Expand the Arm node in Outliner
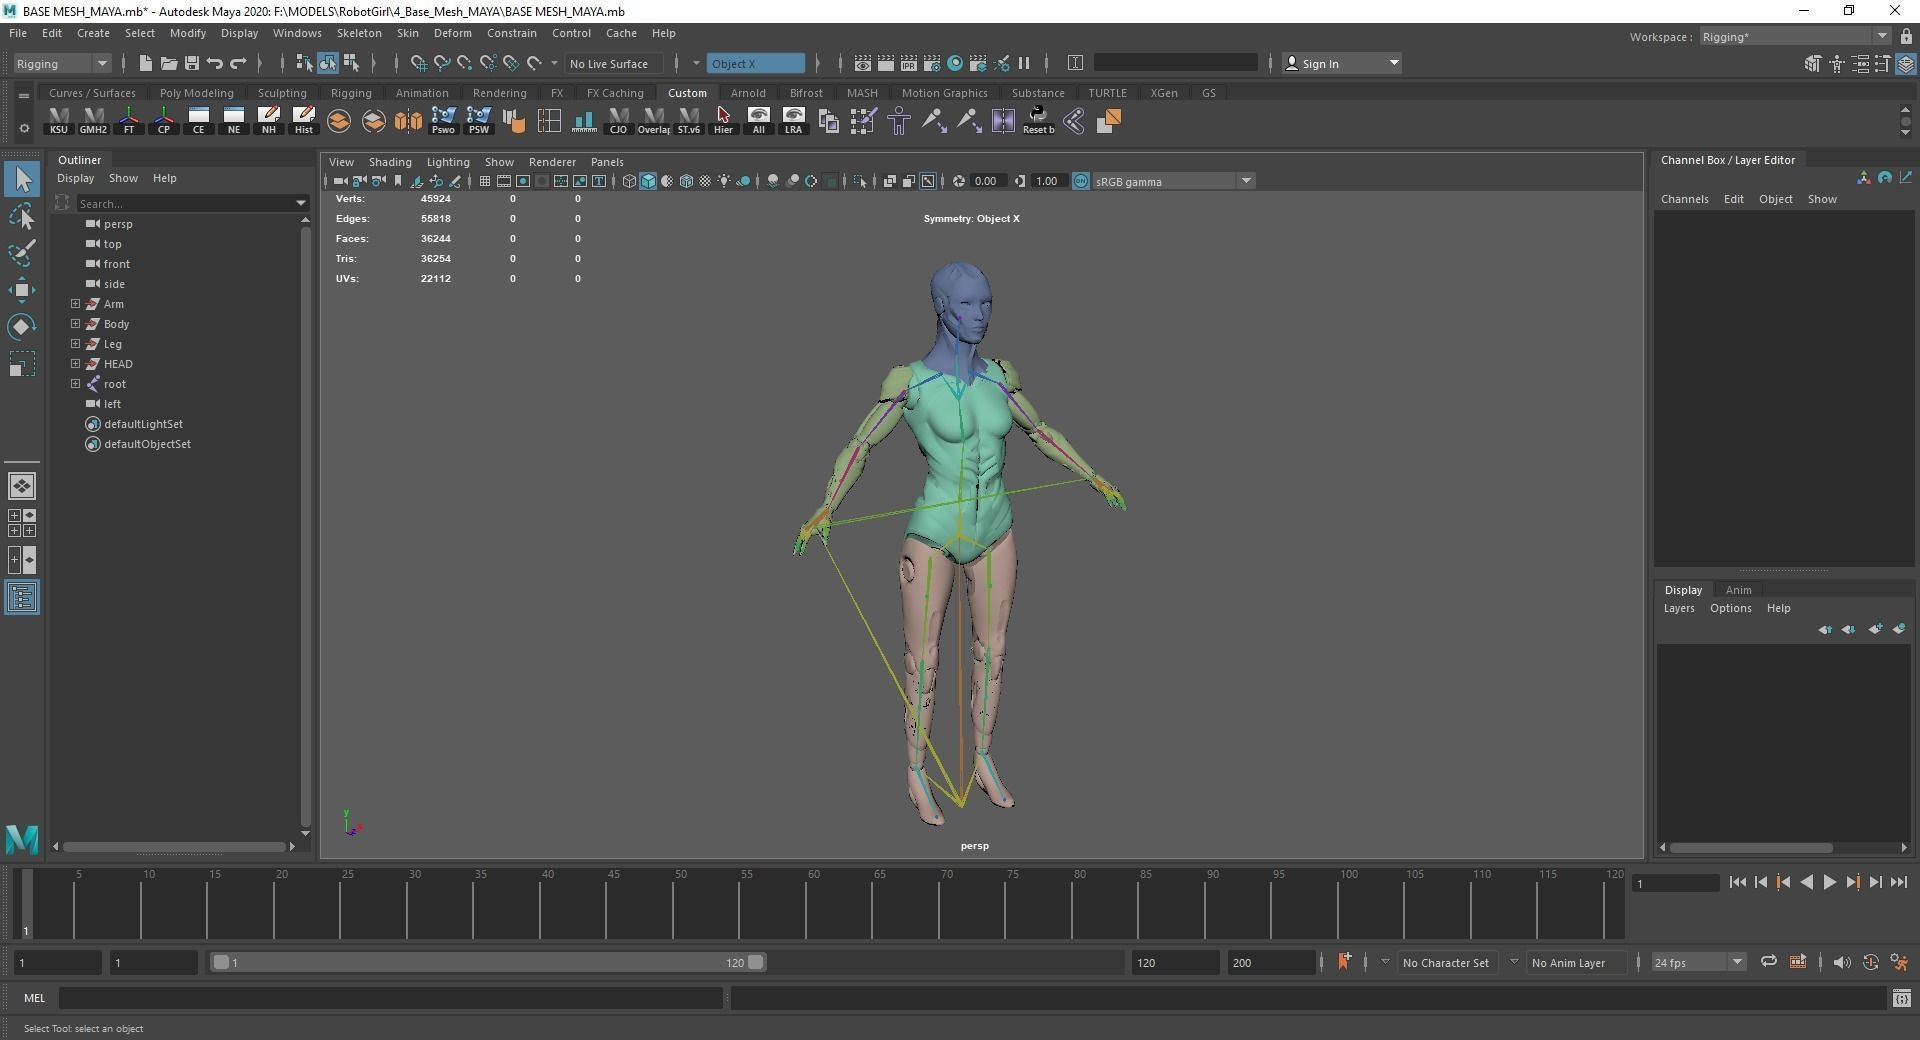Screen dimensions: 1920x1040 coord(75,303)
